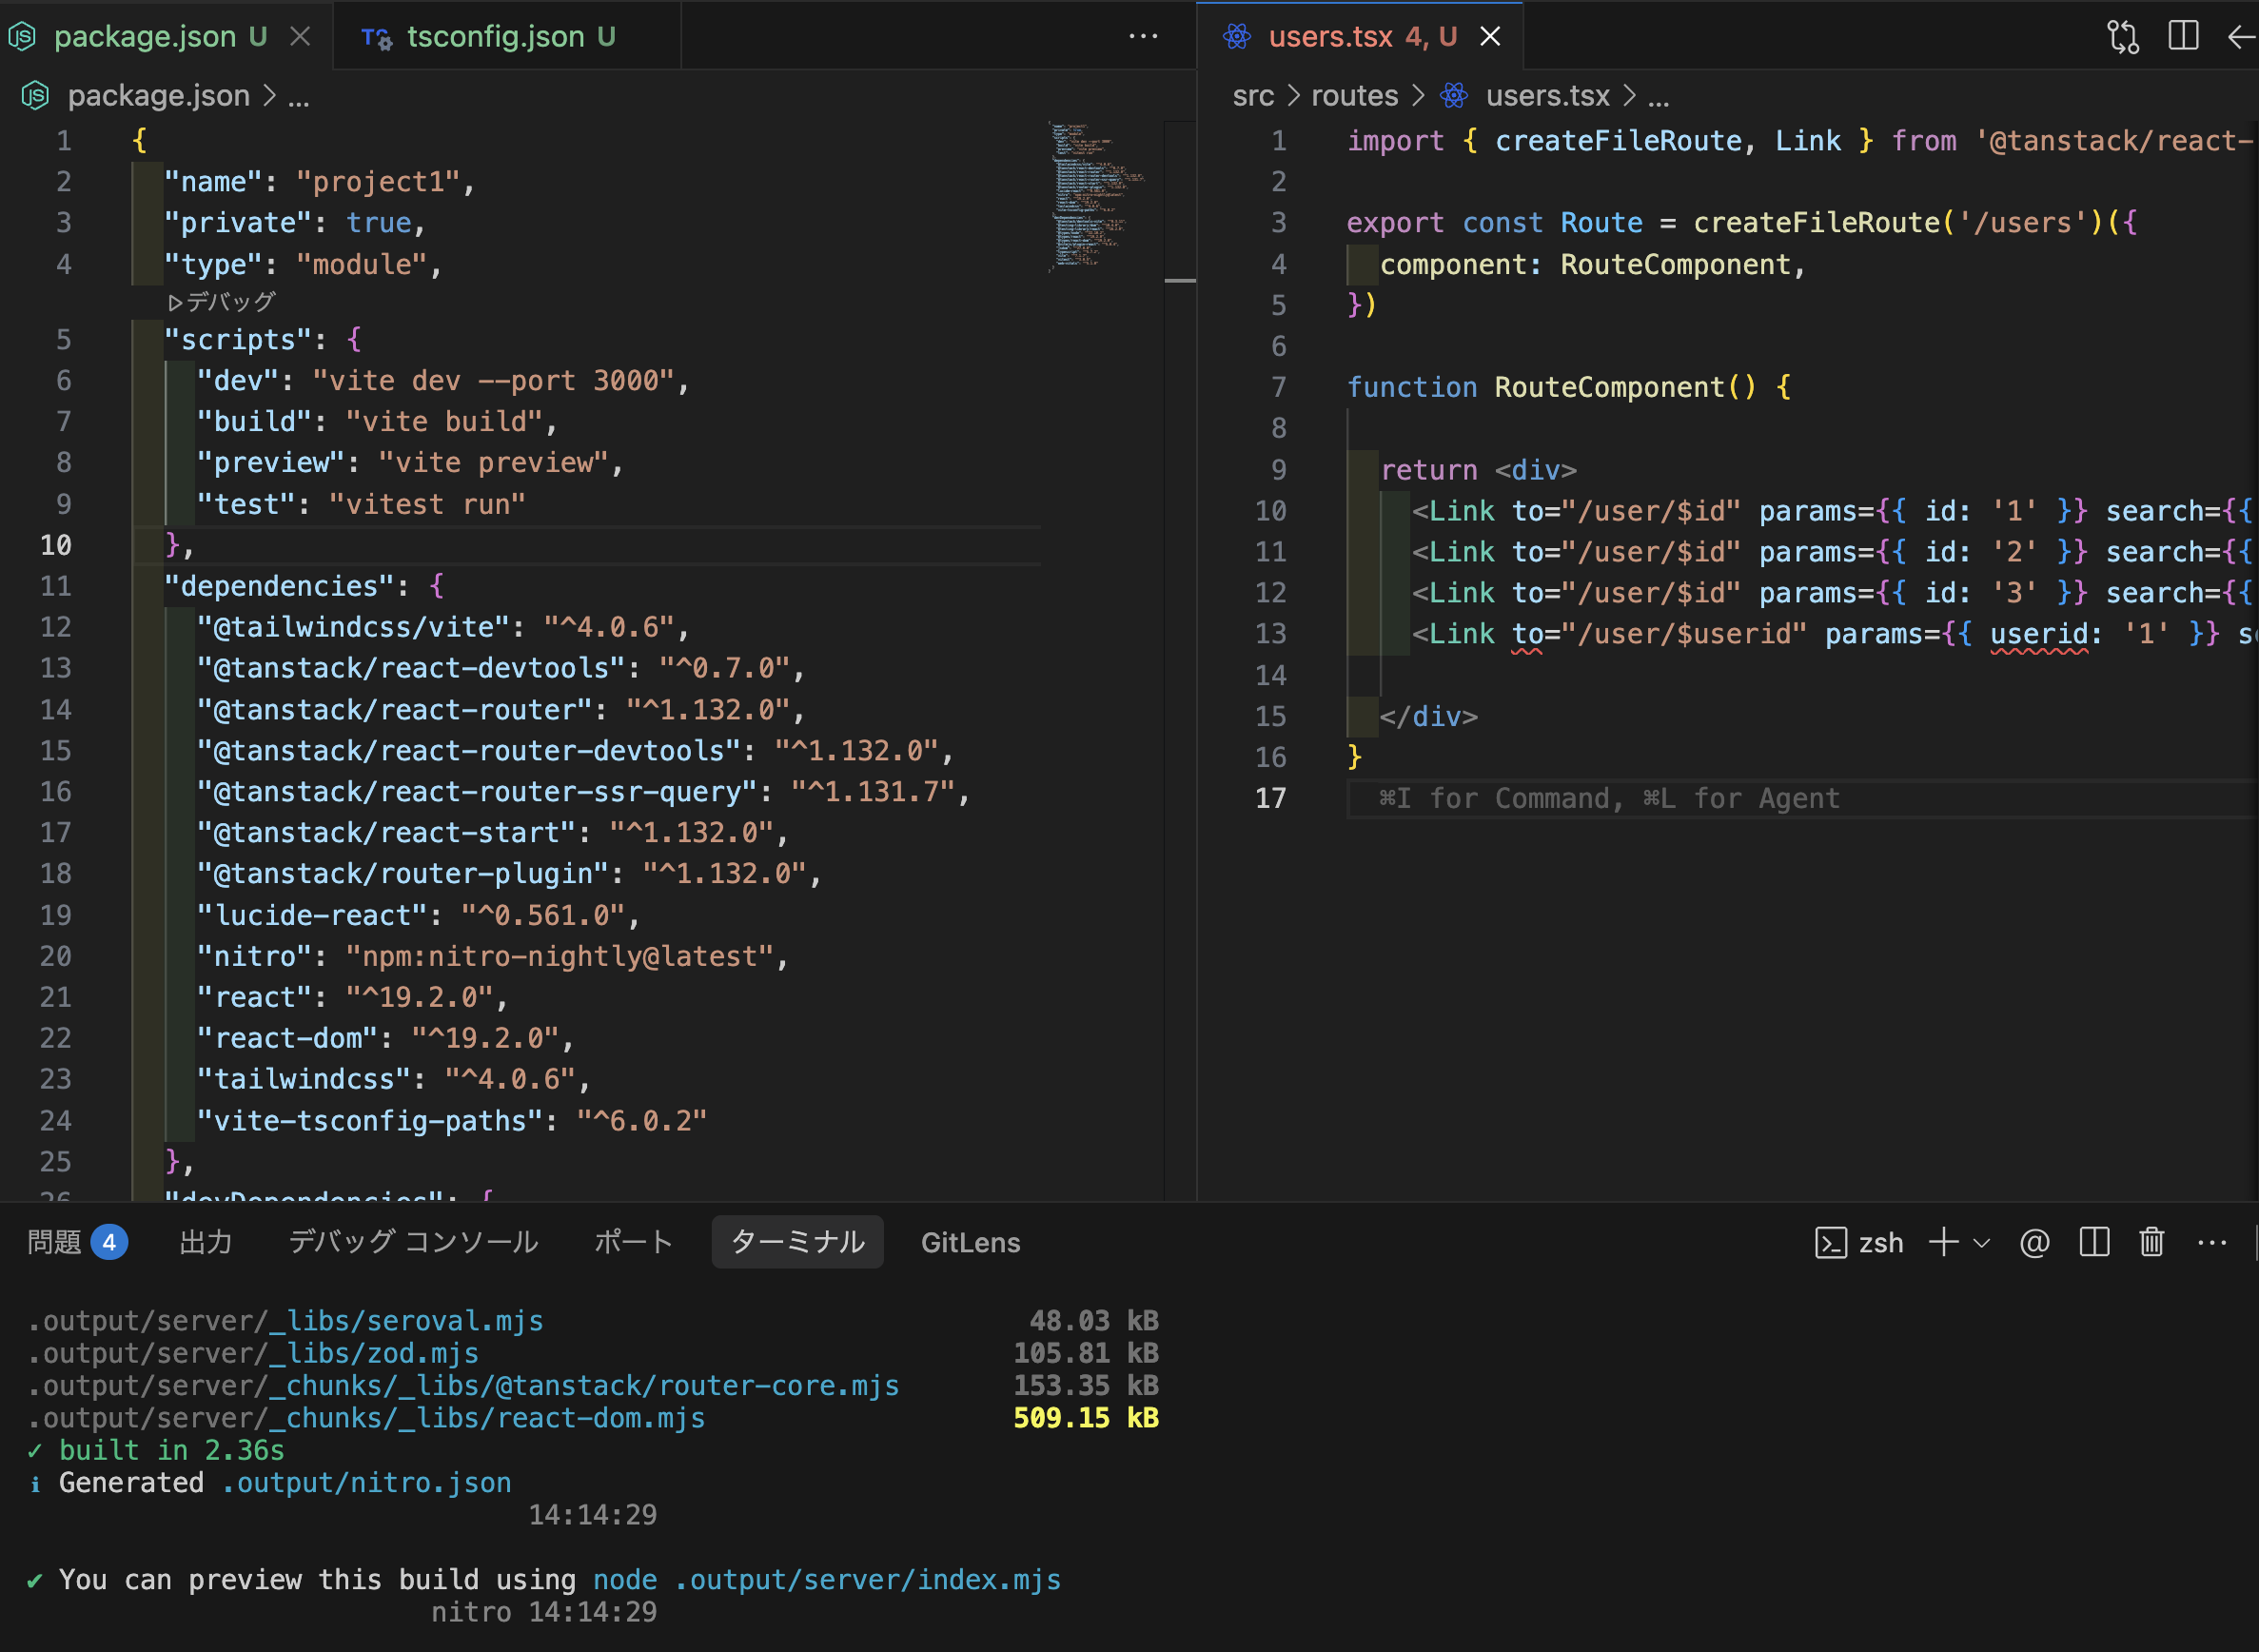
Task: Open terminal panel more actions ellipsis
Action: point(2212,1242)
